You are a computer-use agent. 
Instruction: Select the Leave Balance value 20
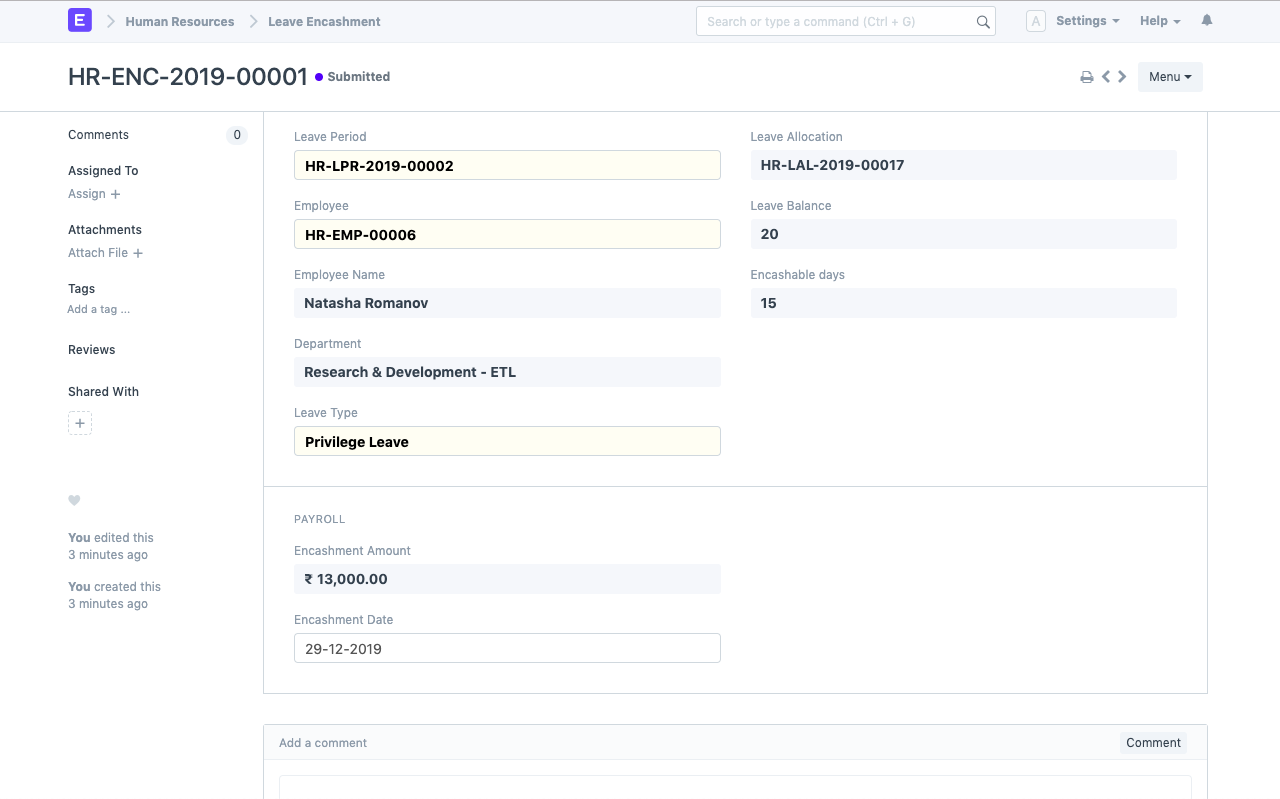pos(964,234)
